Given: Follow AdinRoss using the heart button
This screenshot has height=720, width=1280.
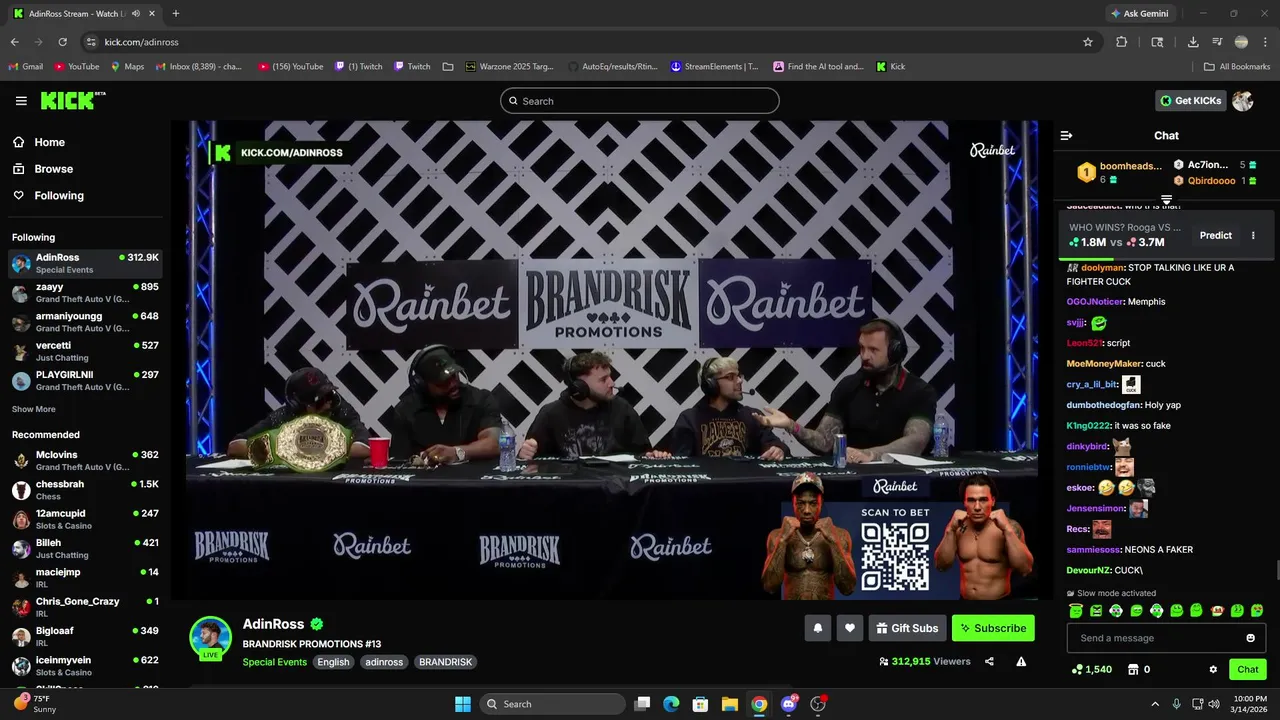Looking at the screenshot, I should click(x=850, y=628).
